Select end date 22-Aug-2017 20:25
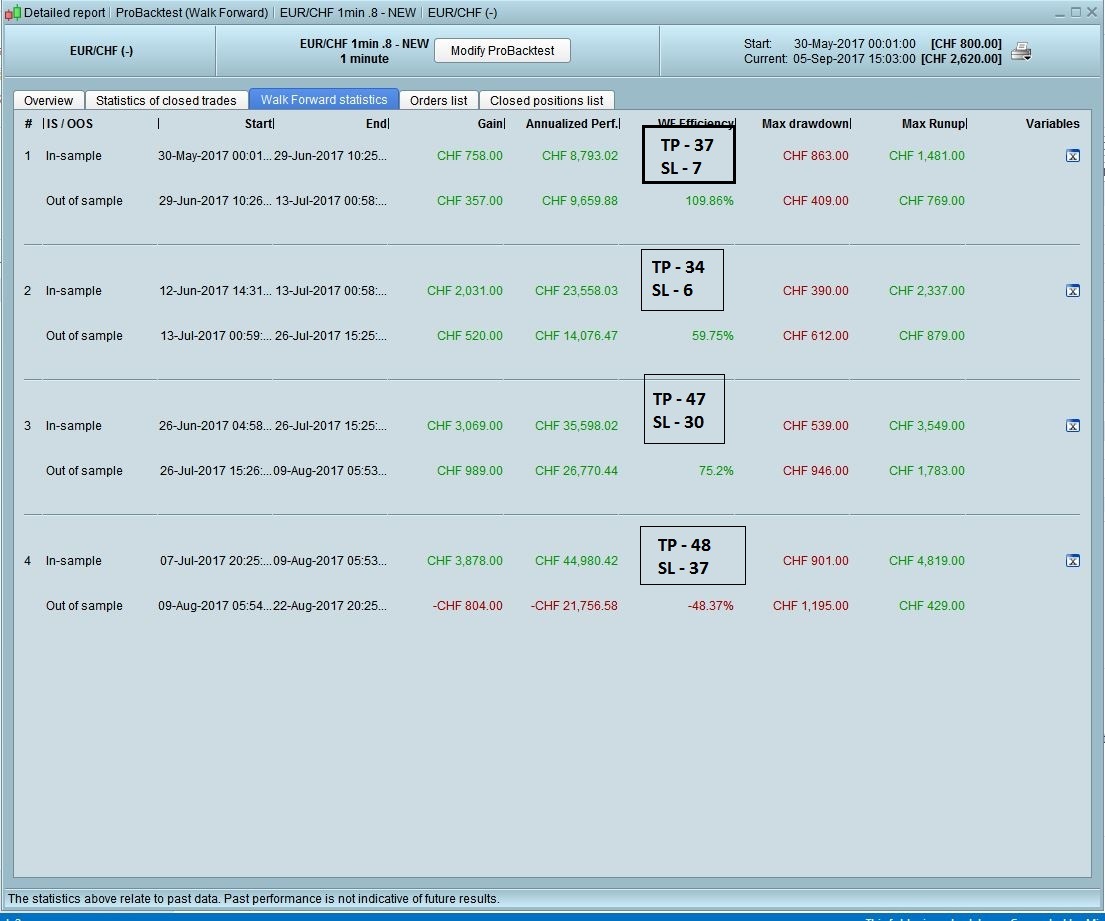Viewport: 1105px width, 921px height. coord(330,606)
